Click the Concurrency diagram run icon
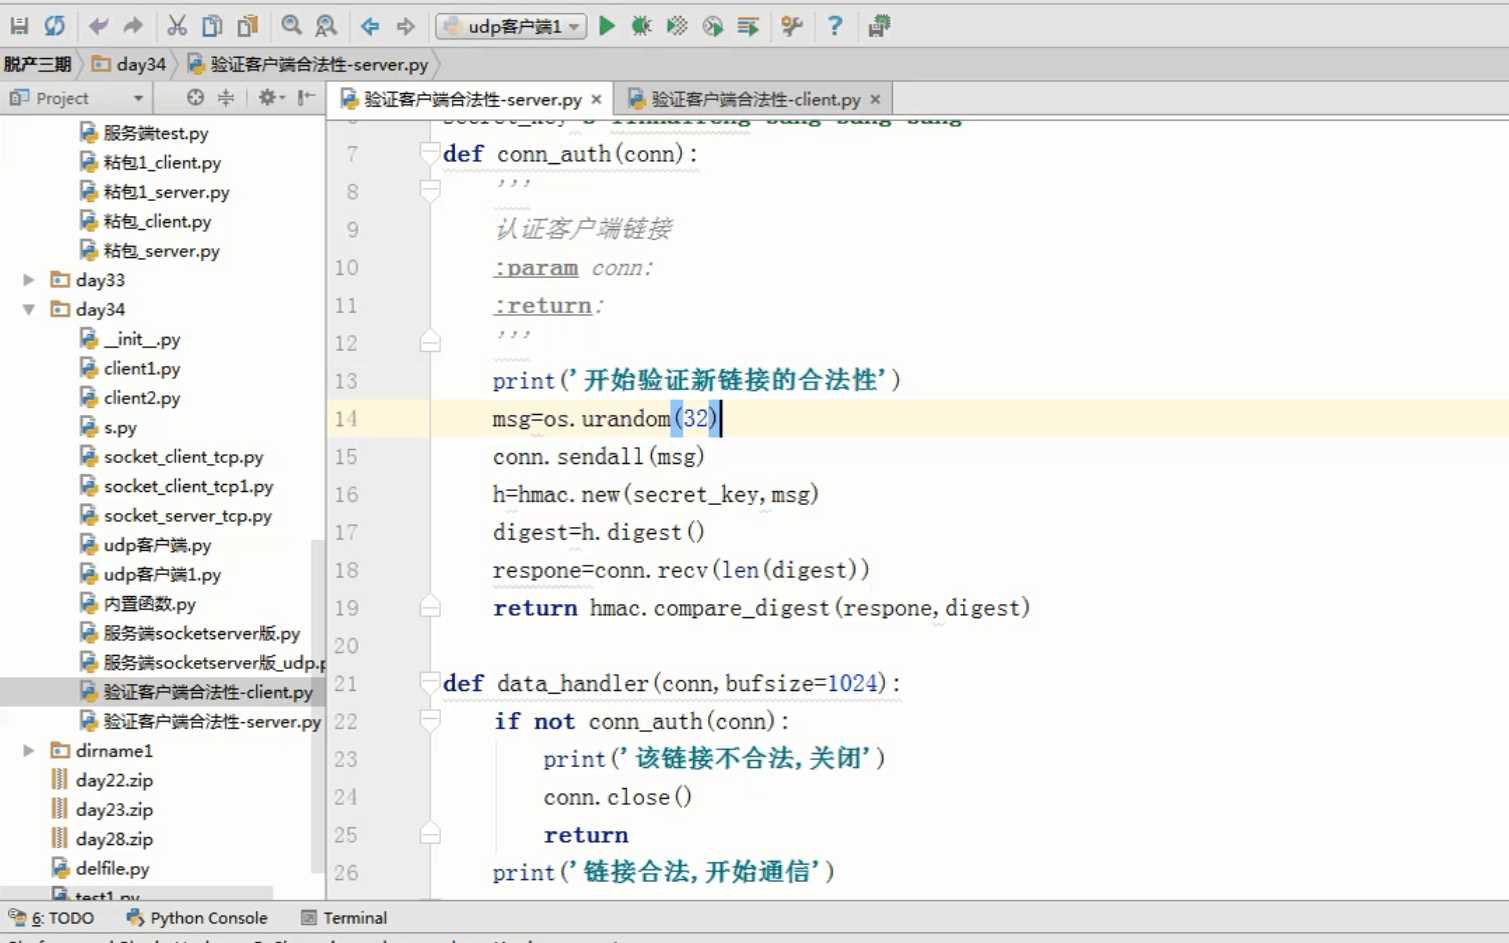The height and width of the screenshot is (943, 1509). [x=748, y=26]
